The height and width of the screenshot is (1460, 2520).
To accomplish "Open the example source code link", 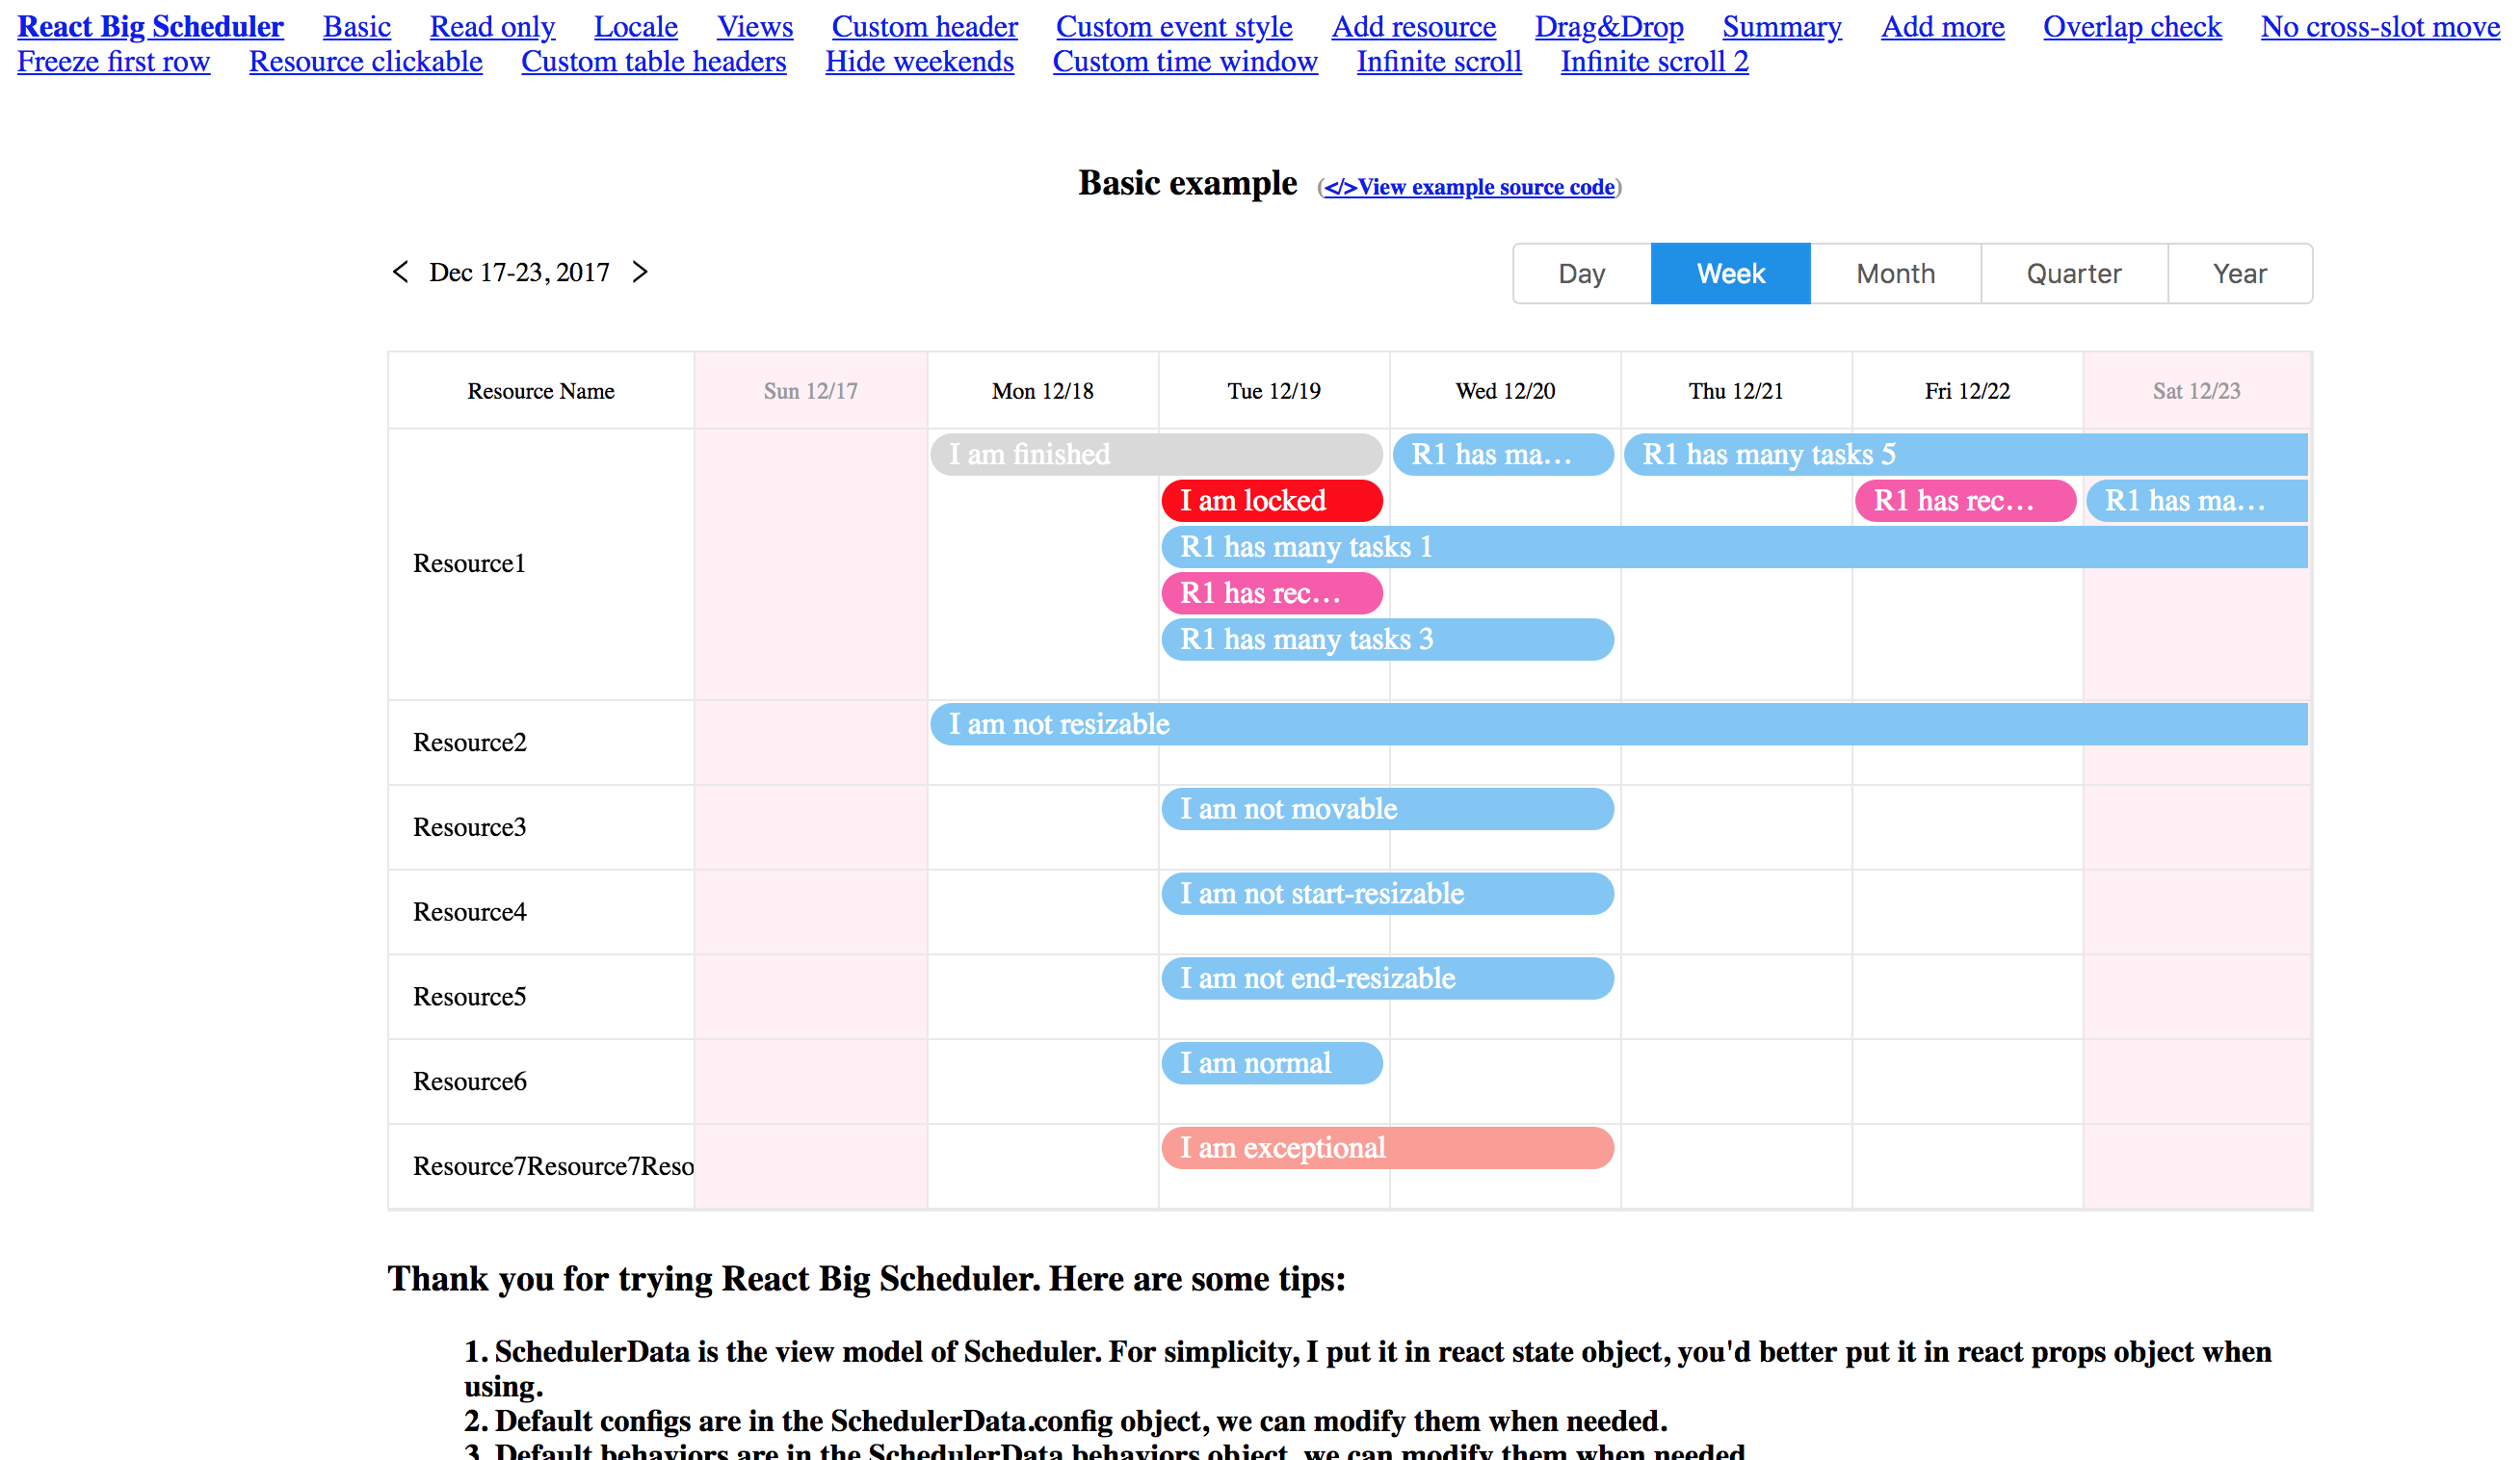I will pyautogui.click(x=1470, y=187).
